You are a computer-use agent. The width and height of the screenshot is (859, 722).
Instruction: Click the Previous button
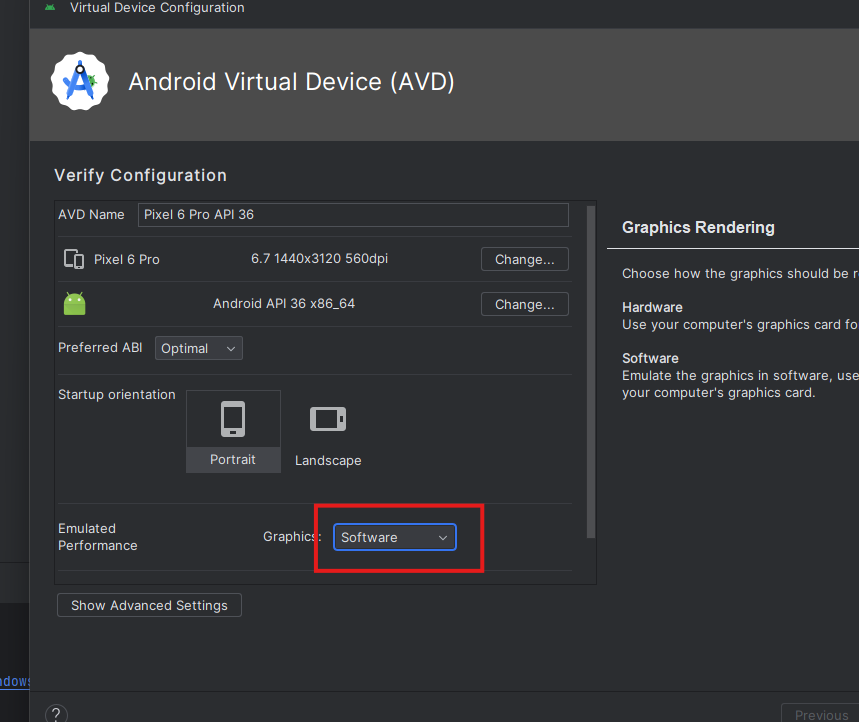(x=821, y=714)
